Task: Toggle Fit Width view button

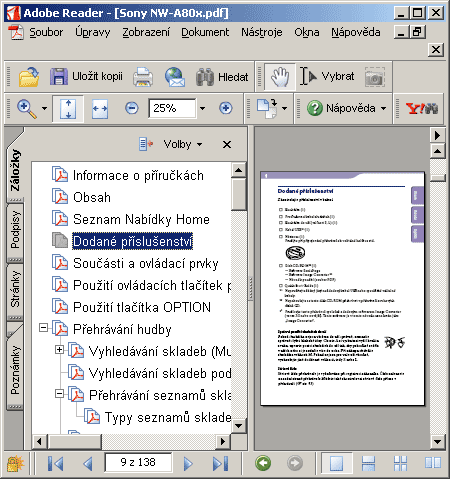Action: 100,109
